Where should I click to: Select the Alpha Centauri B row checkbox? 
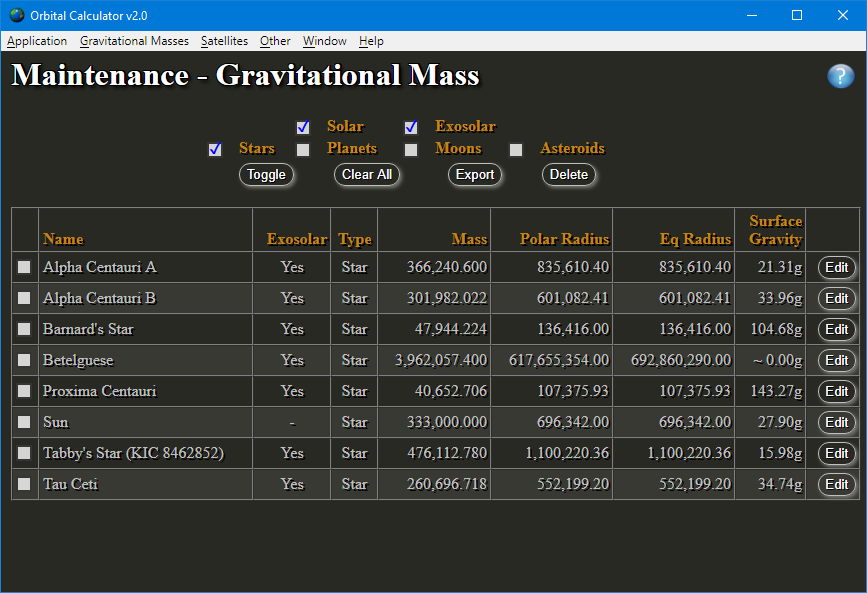(x=24, y=298)
